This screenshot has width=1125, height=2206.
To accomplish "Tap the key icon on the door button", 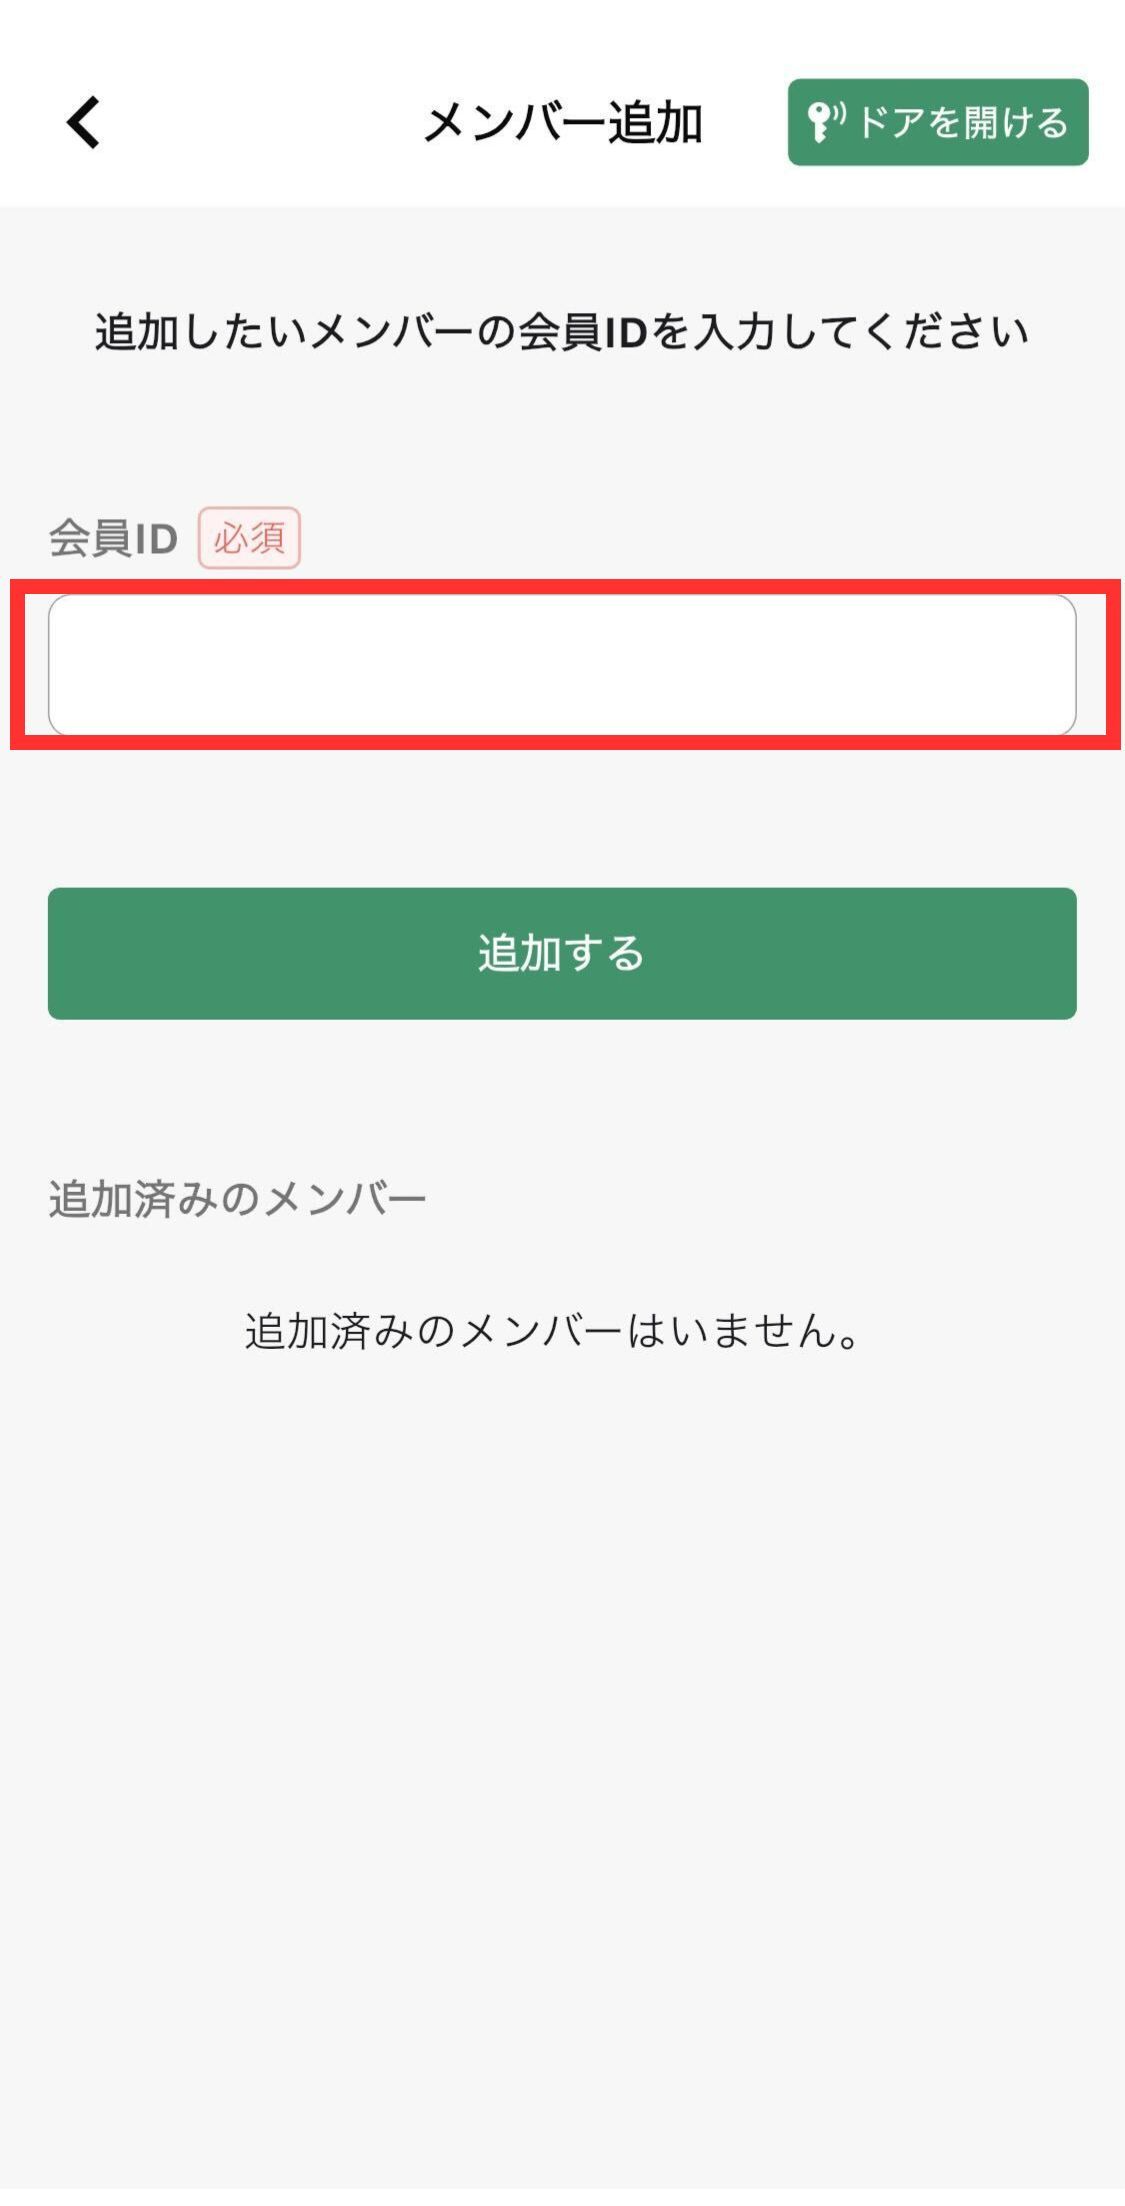I will [820, 123].
